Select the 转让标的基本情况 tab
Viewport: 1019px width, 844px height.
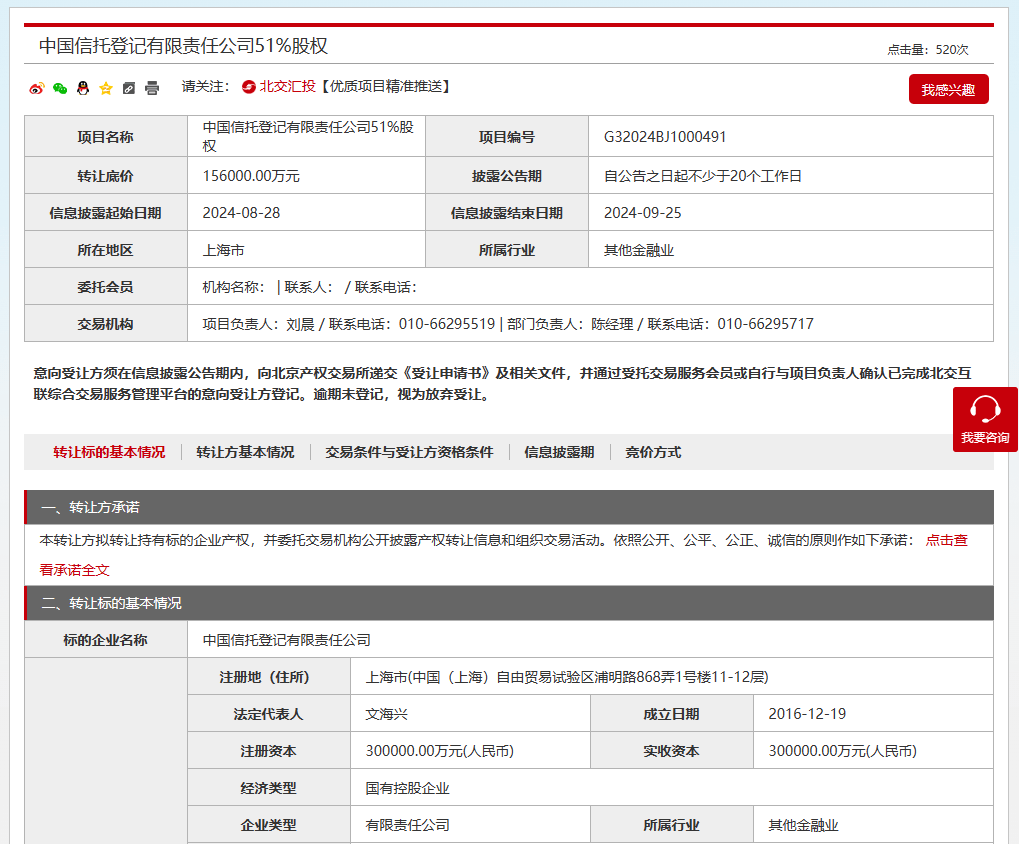click(x=109, y=452)
